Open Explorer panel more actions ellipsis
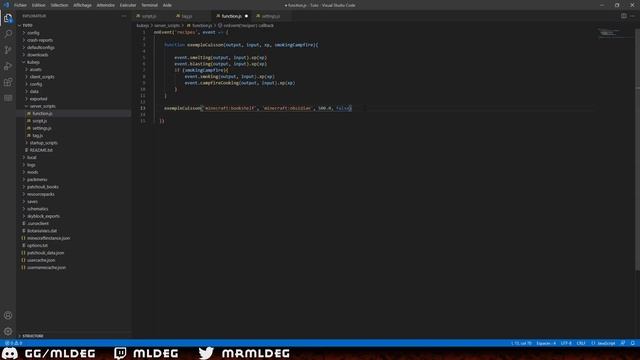 point(124,16)
